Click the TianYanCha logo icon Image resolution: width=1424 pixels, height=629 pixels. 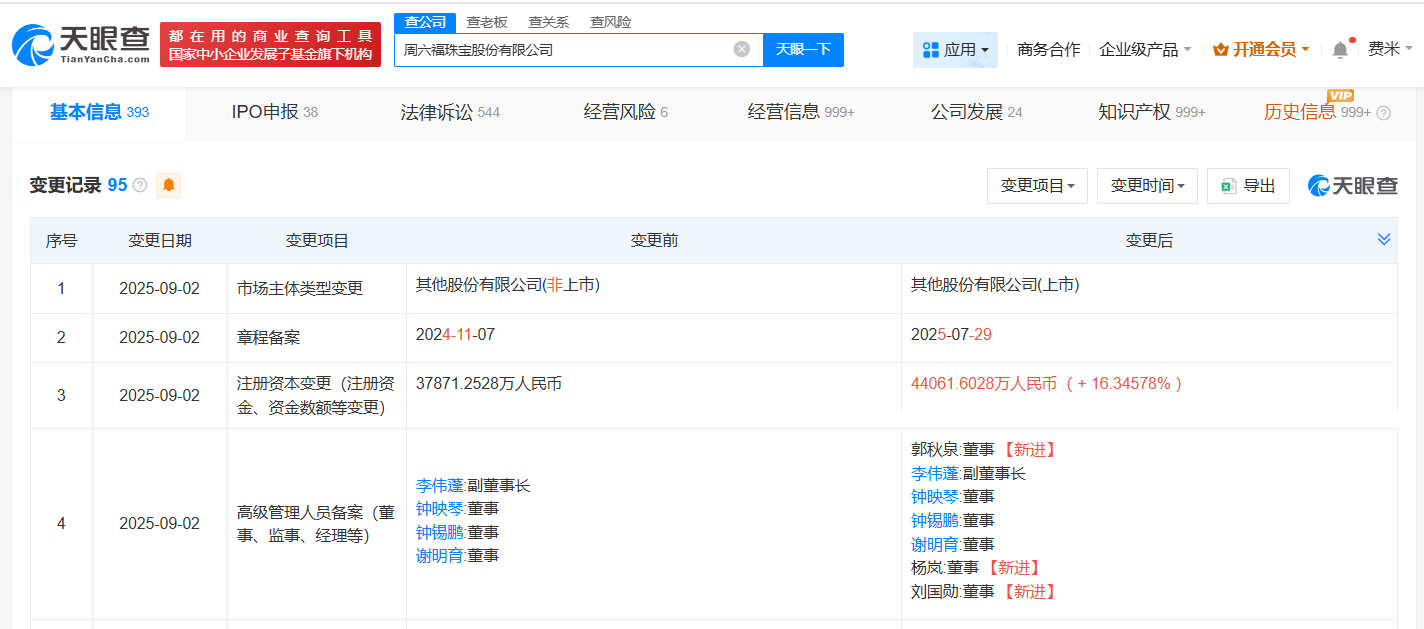tap(33, 44)
